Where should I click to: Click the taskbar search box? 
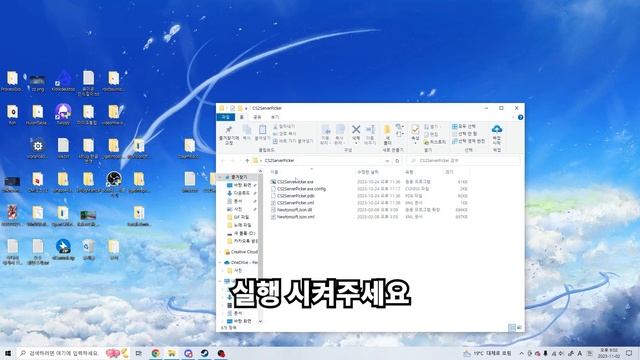point(74,353)
